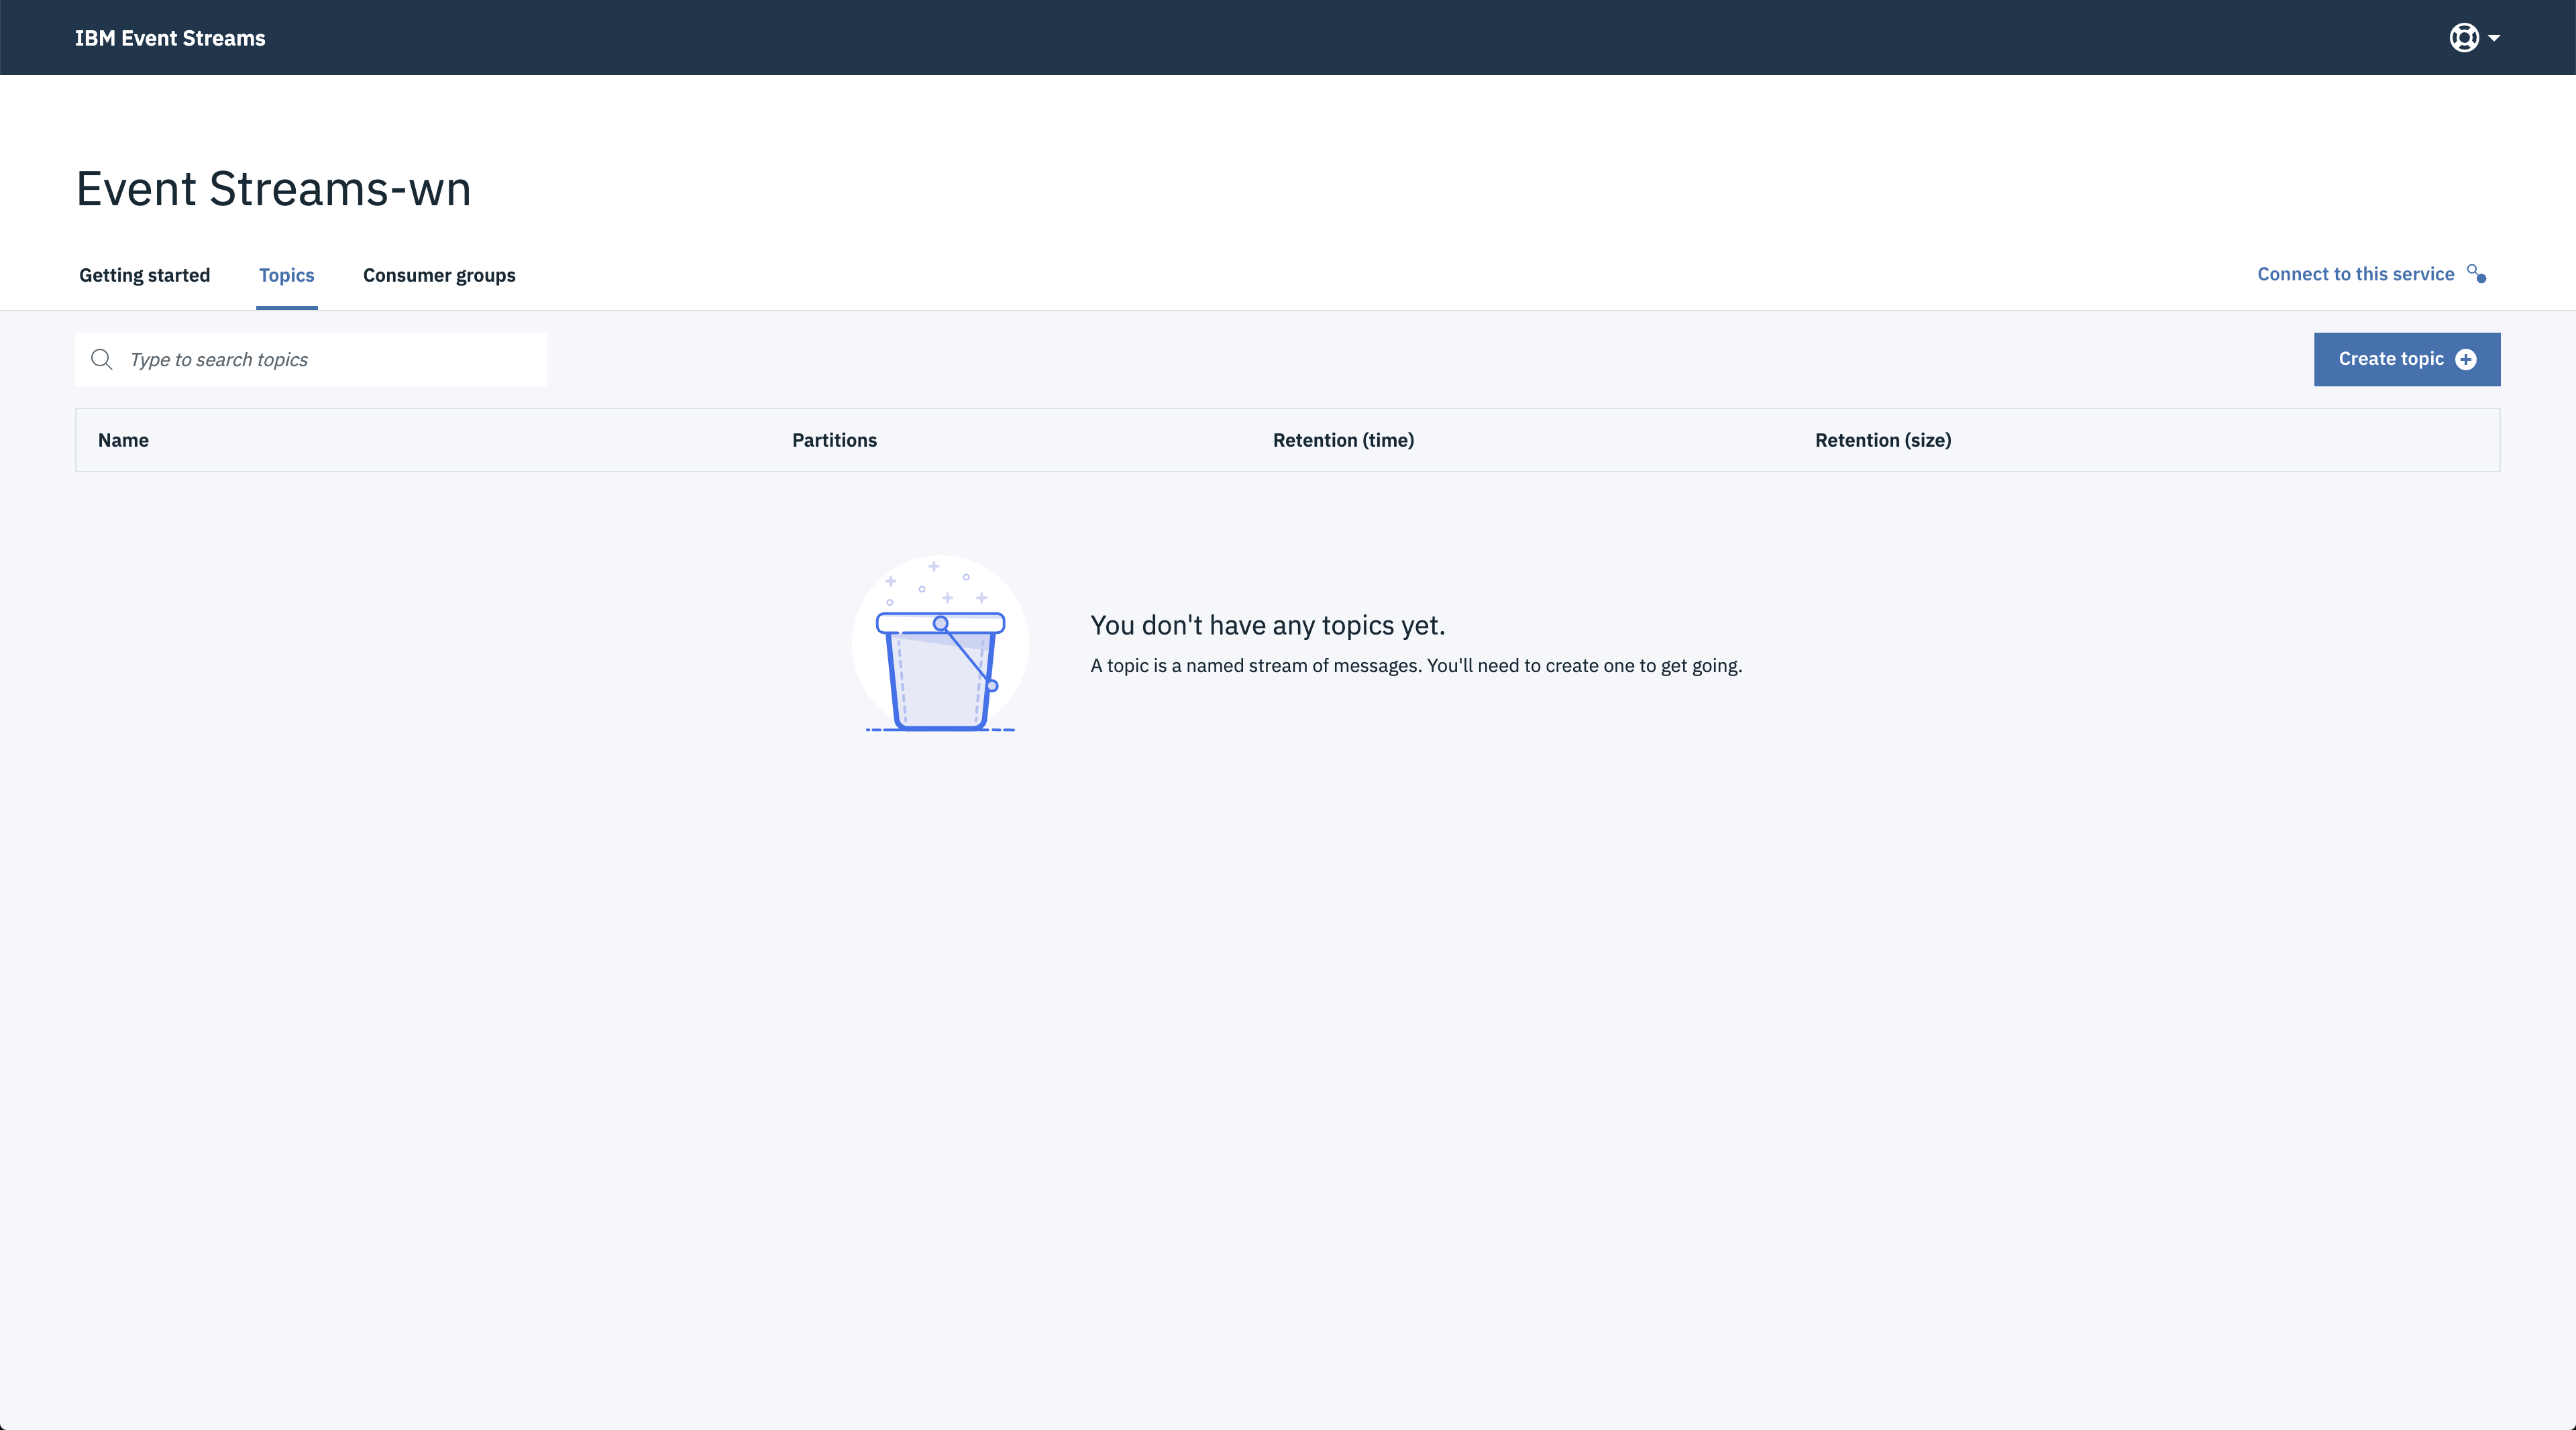This screenshot has width=2576, height=1430.
Task: Click the Retention (size) column header
Action: pyautogui.click(x=1882, y=440)
